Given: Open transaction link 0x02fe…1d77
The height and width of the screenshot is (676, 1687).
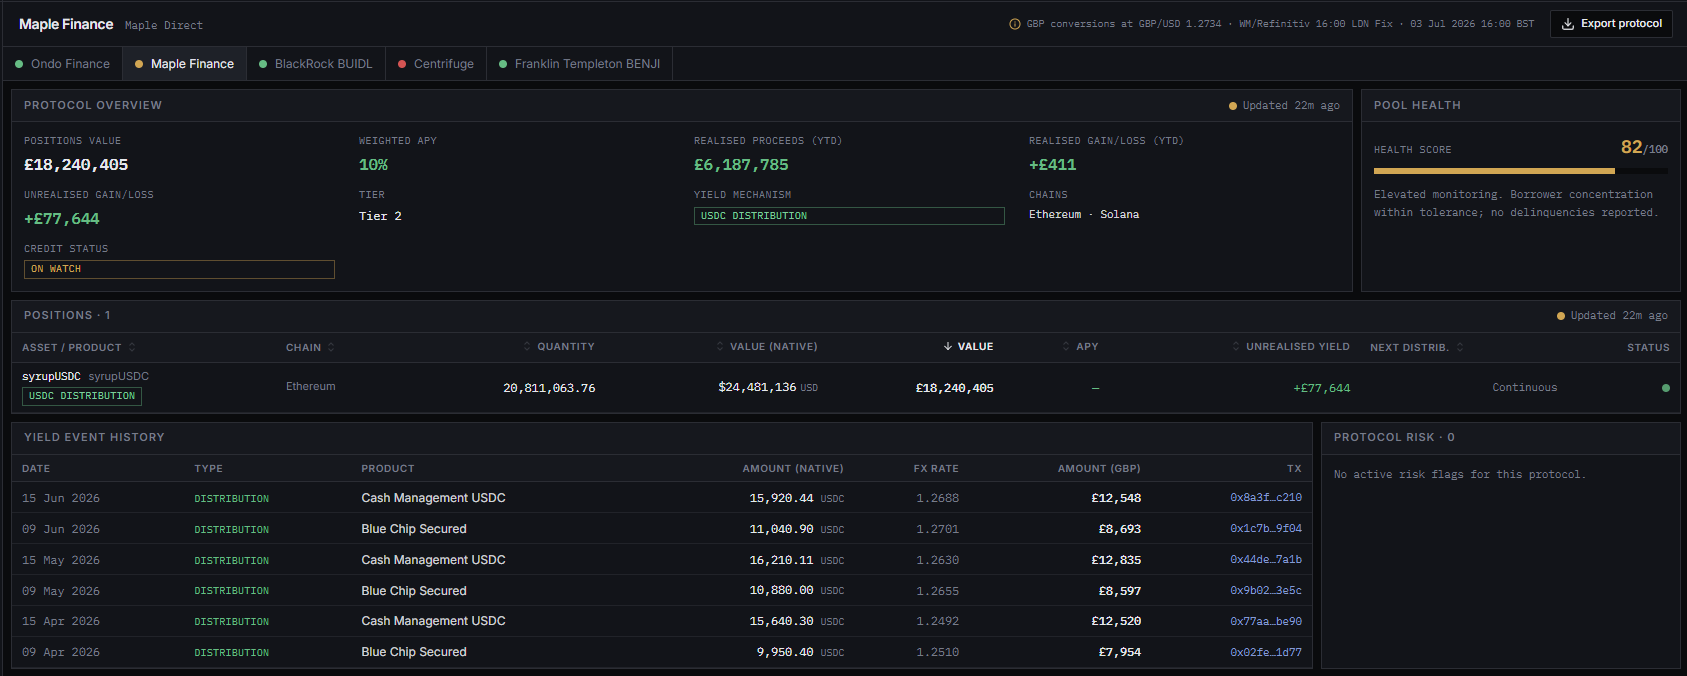Looking at the screenshot, I should pos(1266,652).
